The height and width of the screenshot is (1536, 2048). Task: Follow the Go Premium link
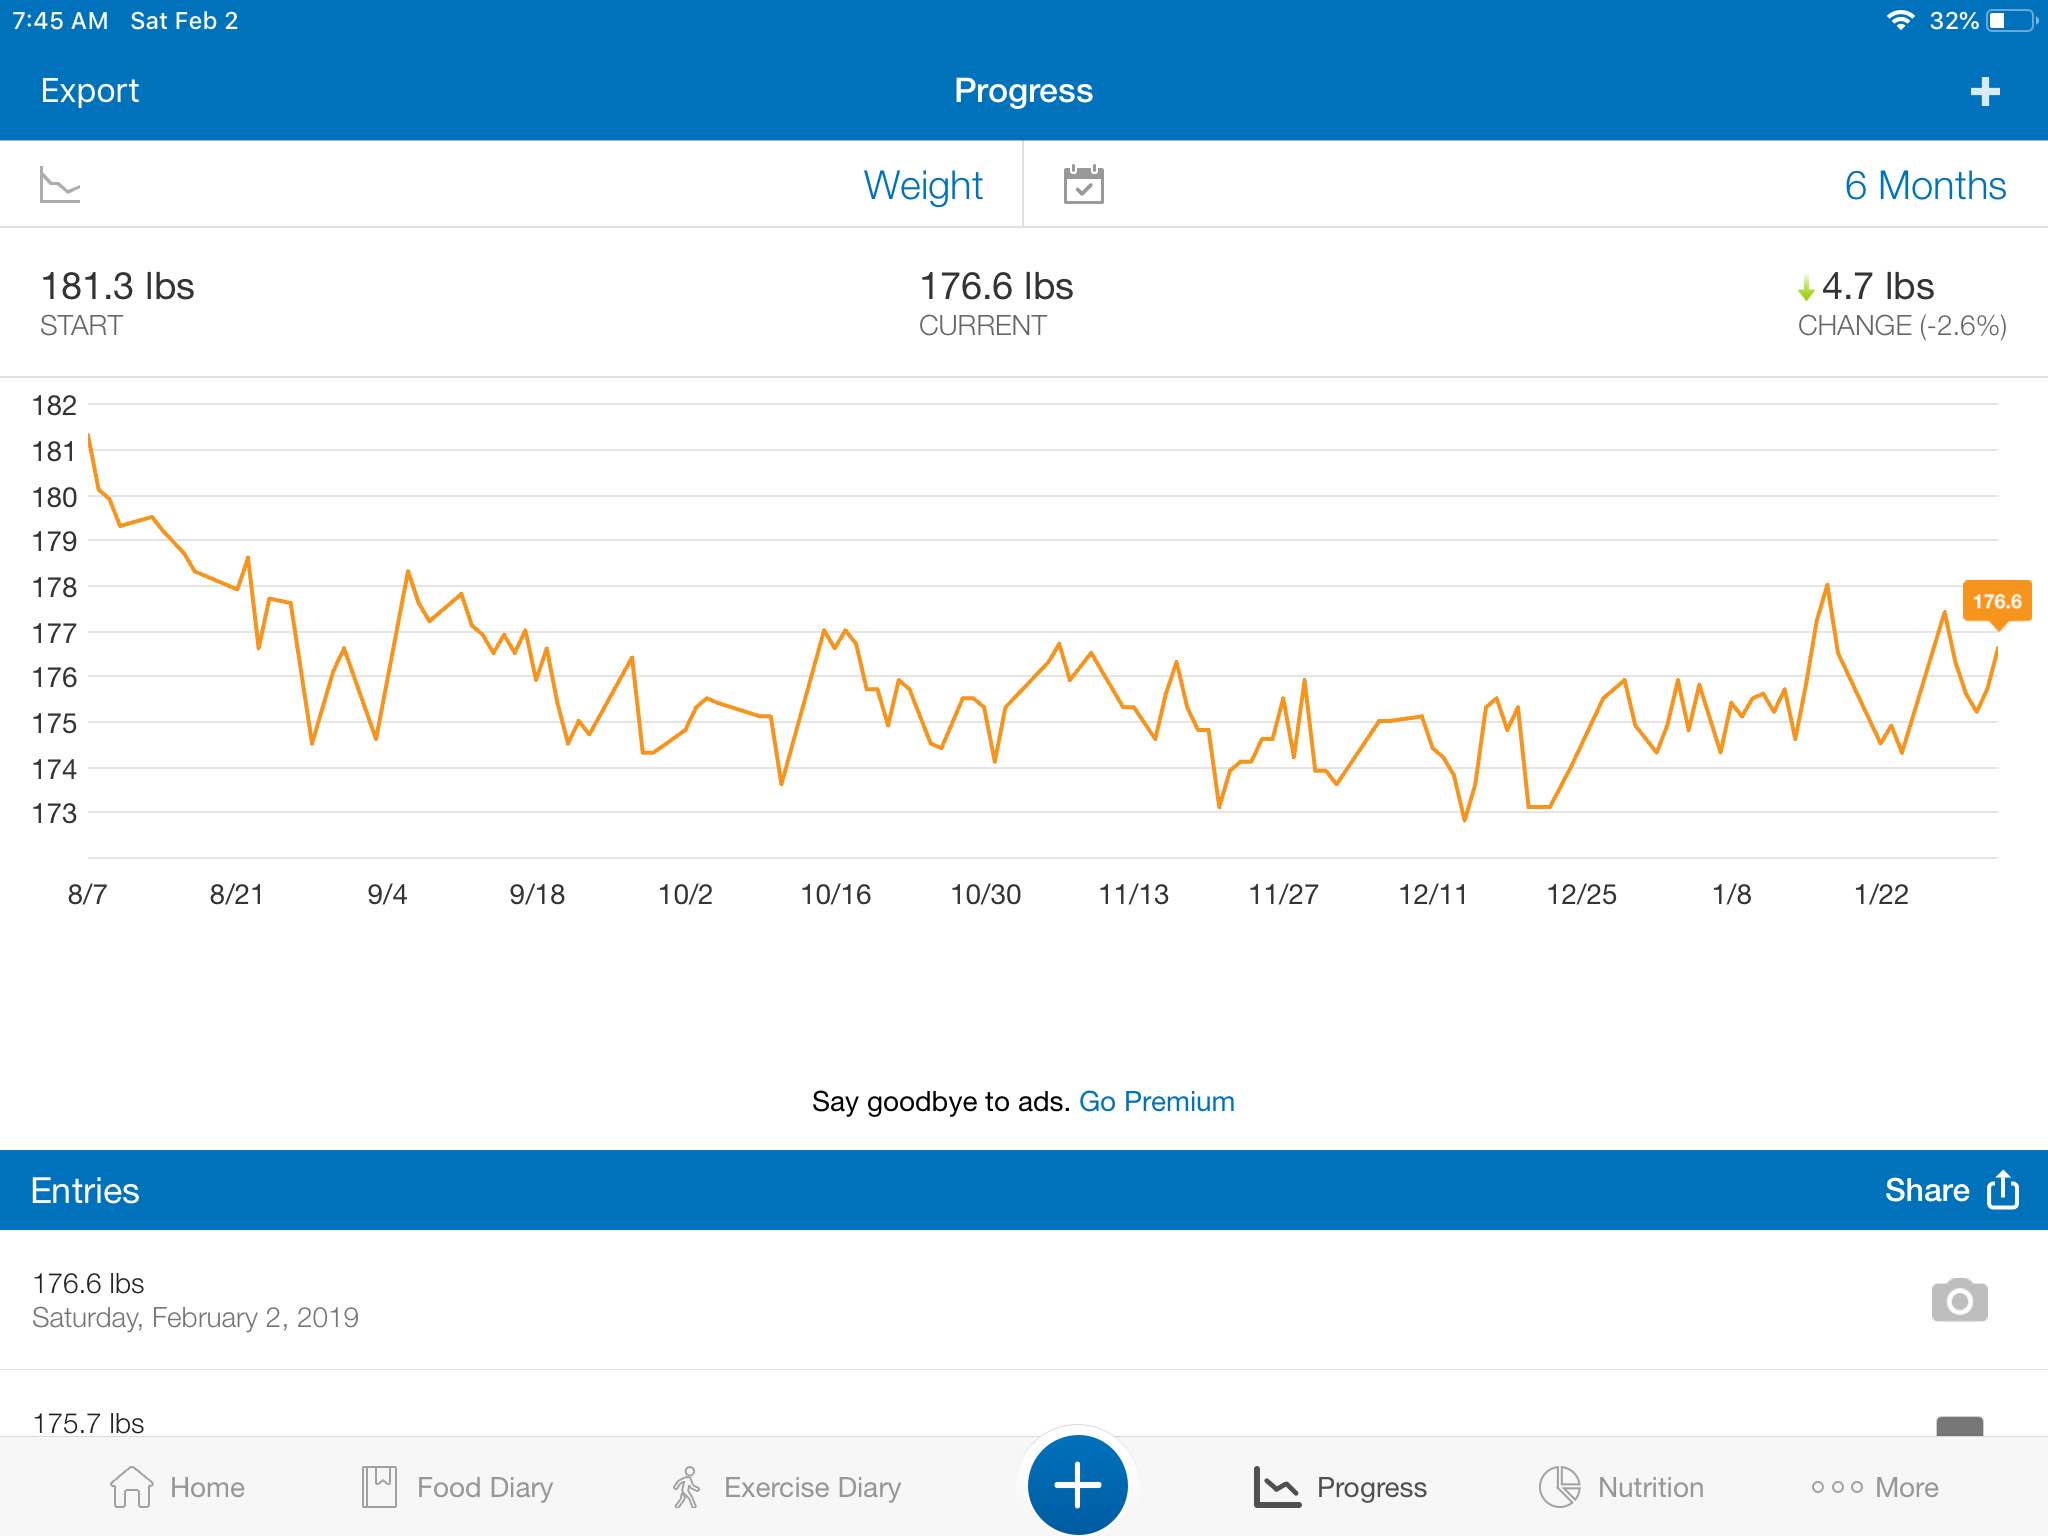coord(1157,1101)
